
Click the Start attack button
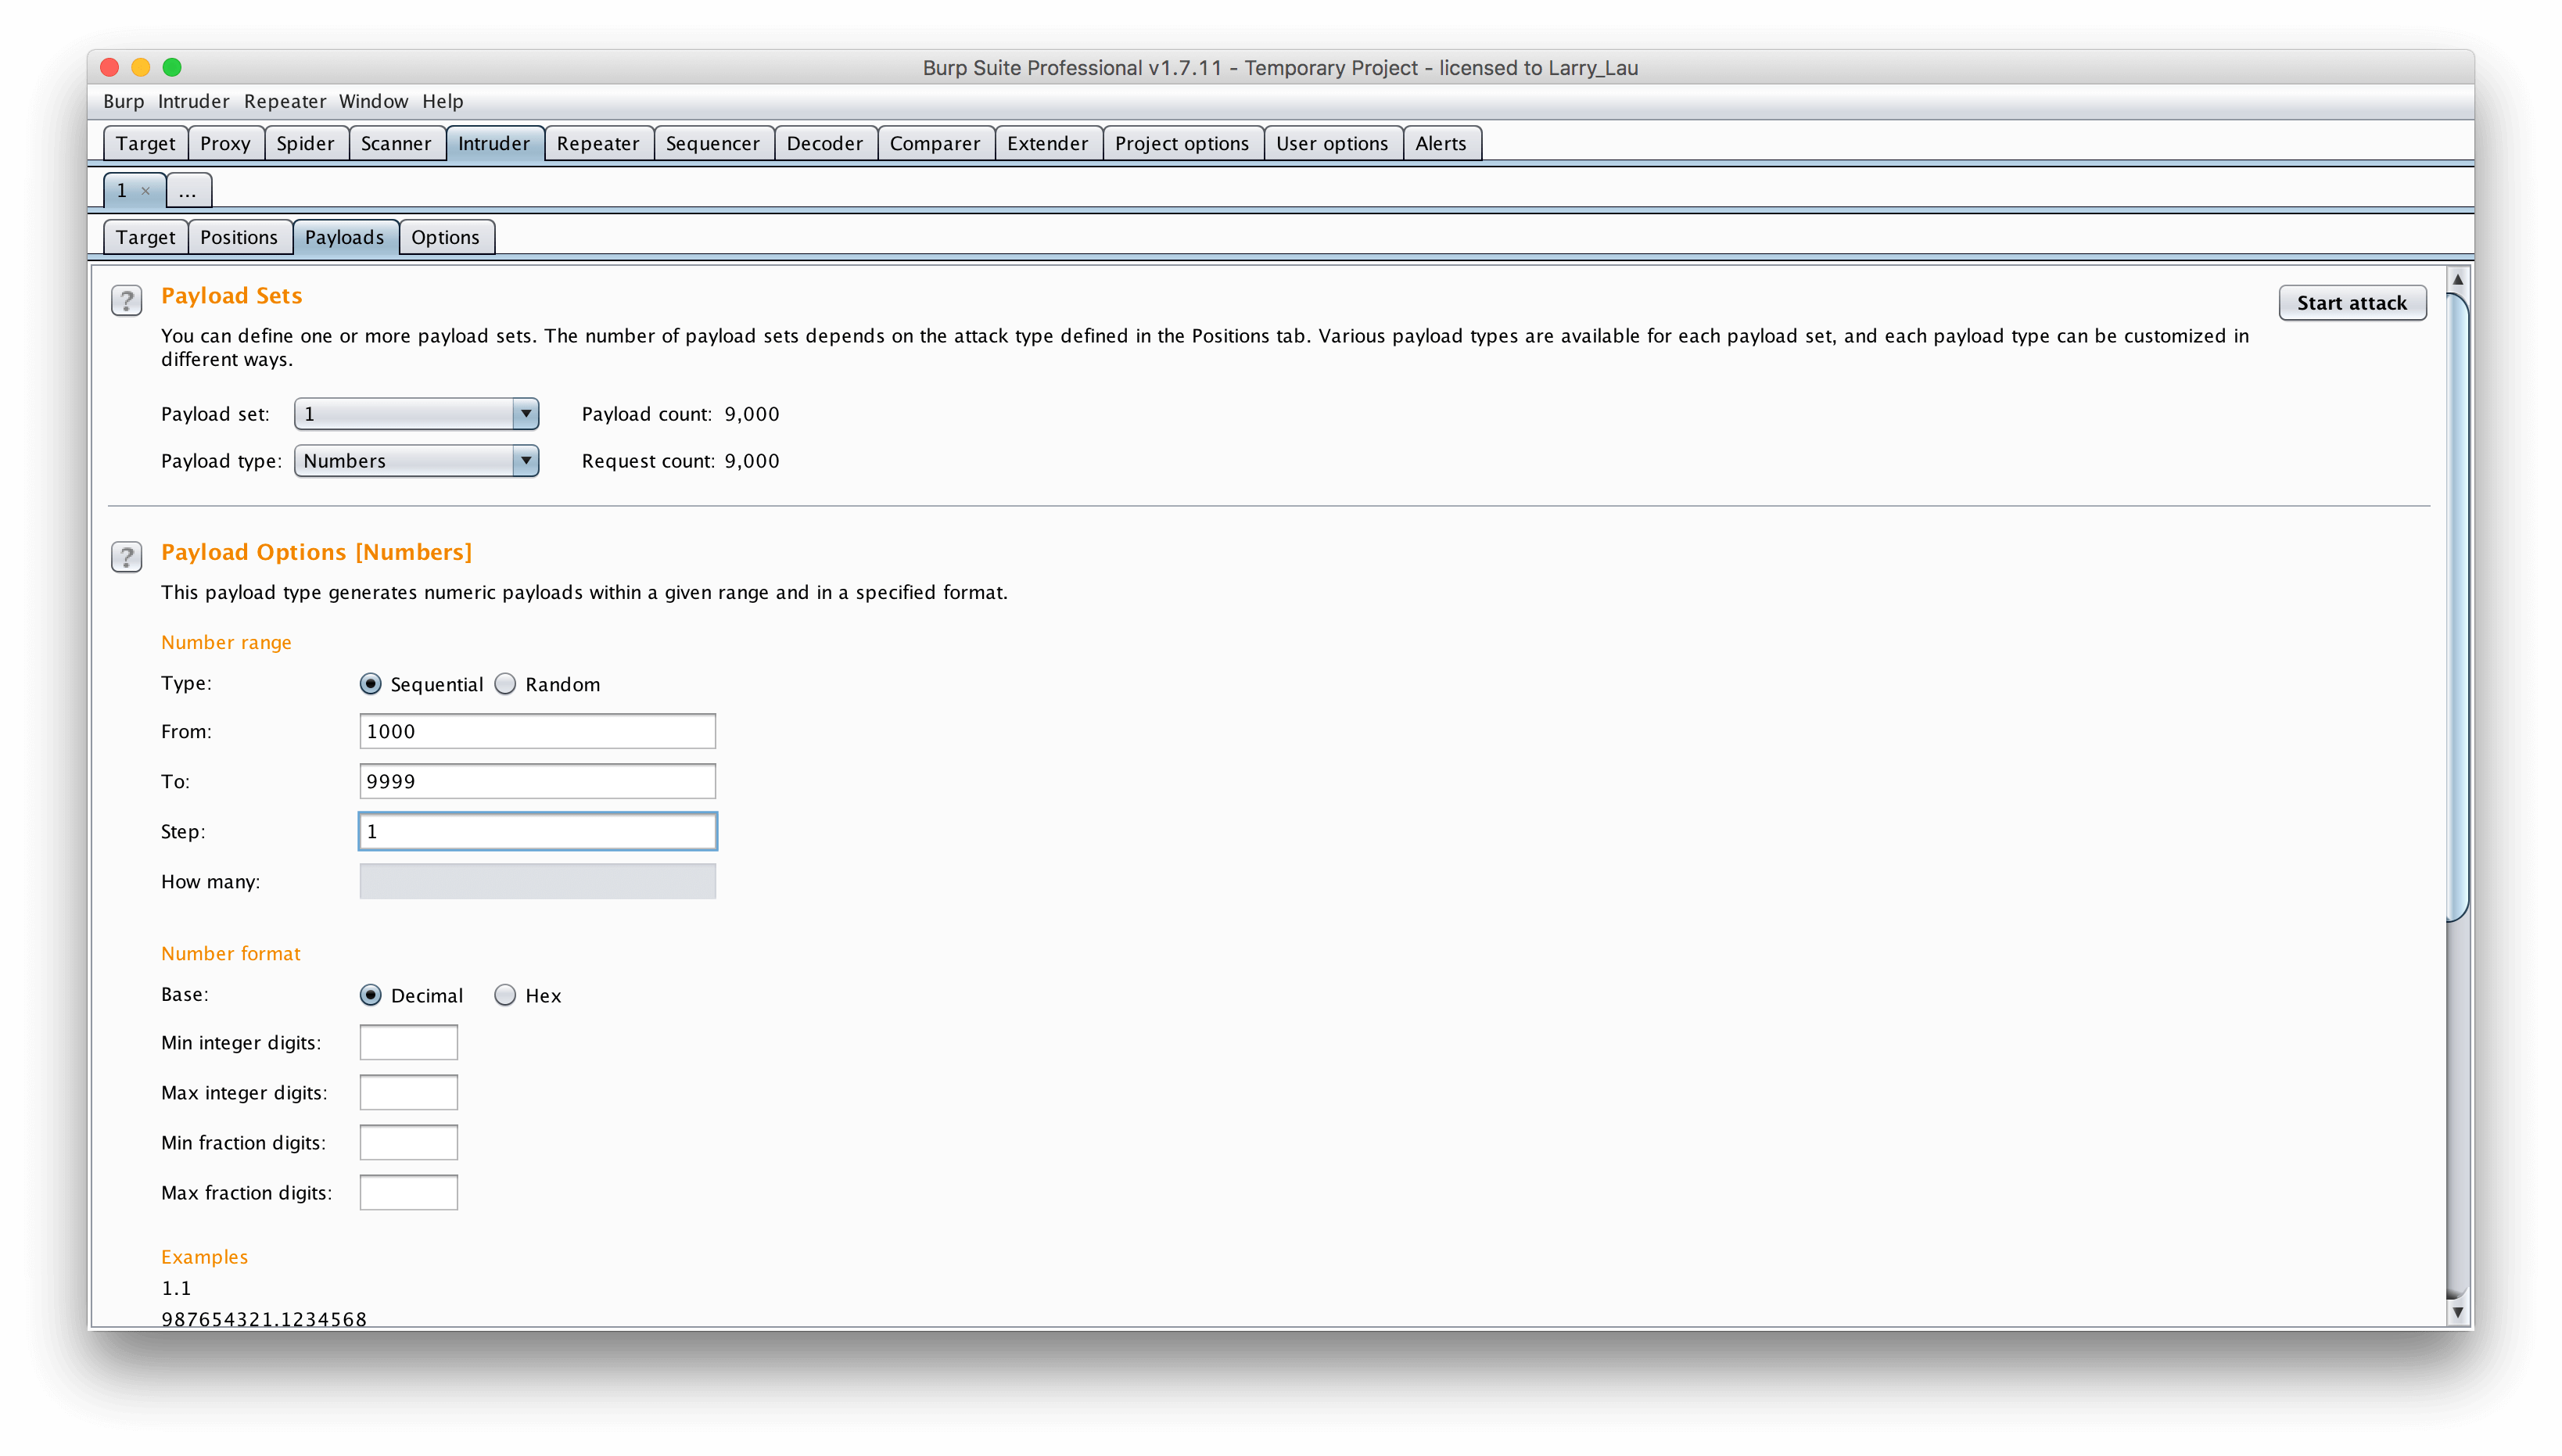coord(2351,303)
